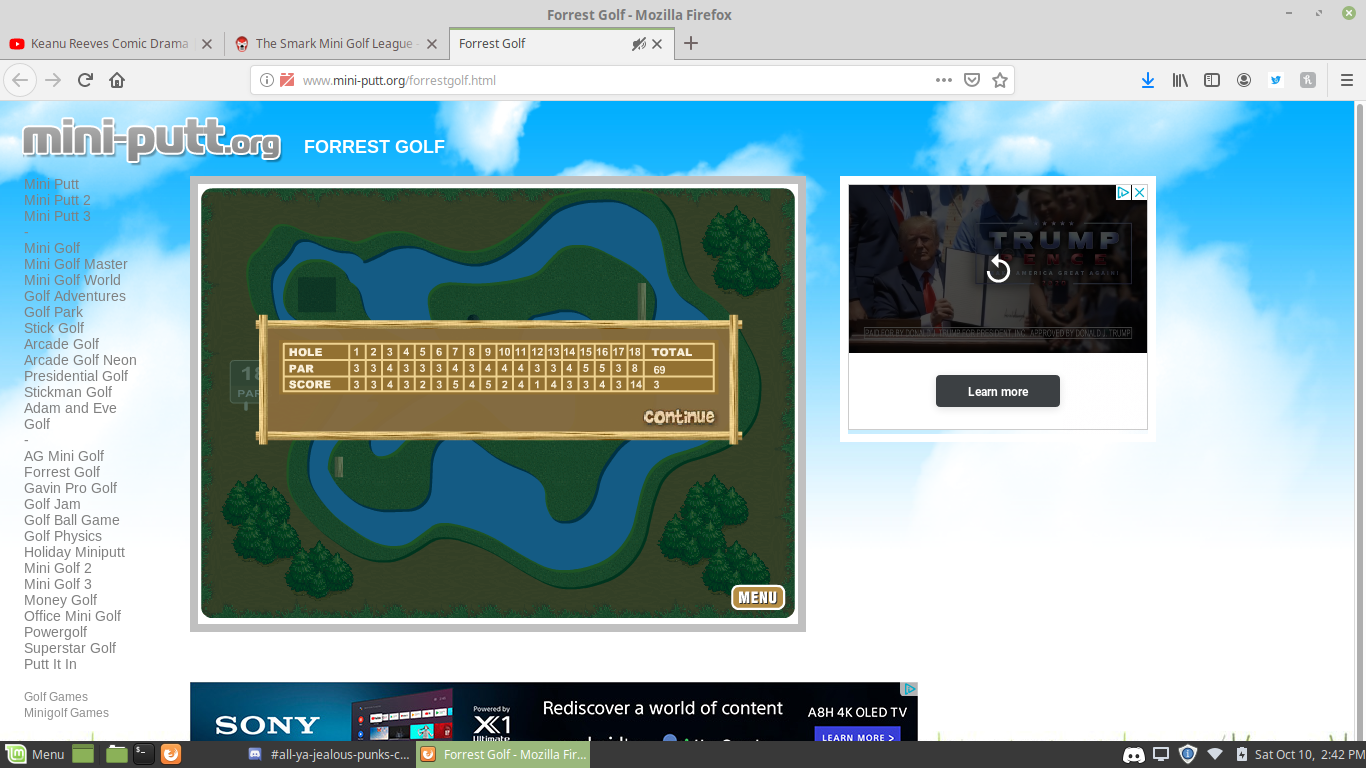
Task: Toggle mute on the Forrest Golf tab
Action: click(638, 44)
